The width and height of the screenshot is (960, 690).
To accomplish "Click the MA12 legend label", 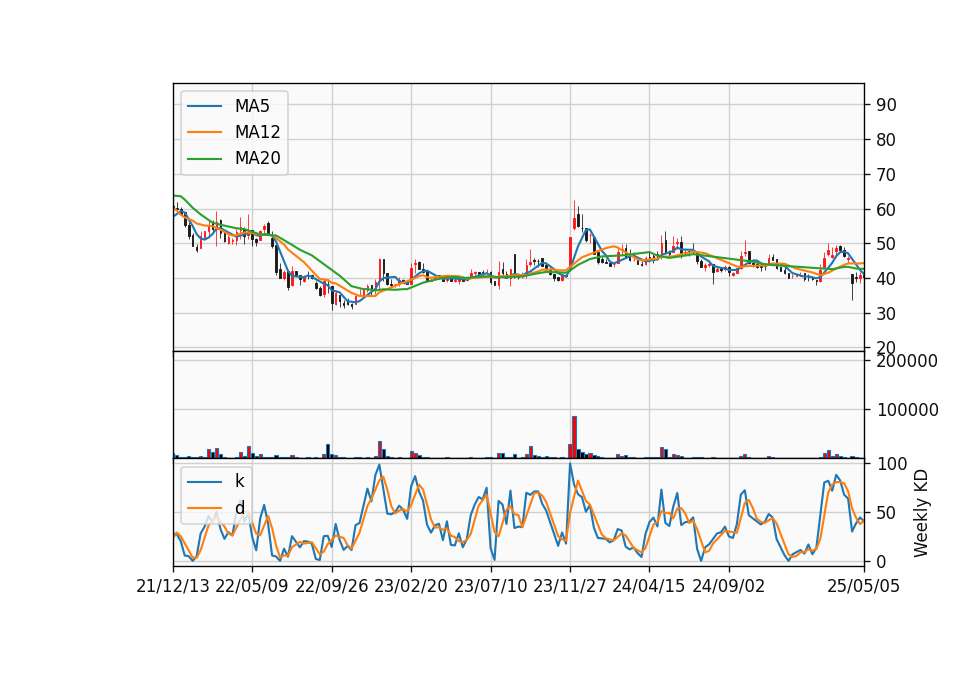I will coord(257,132).
